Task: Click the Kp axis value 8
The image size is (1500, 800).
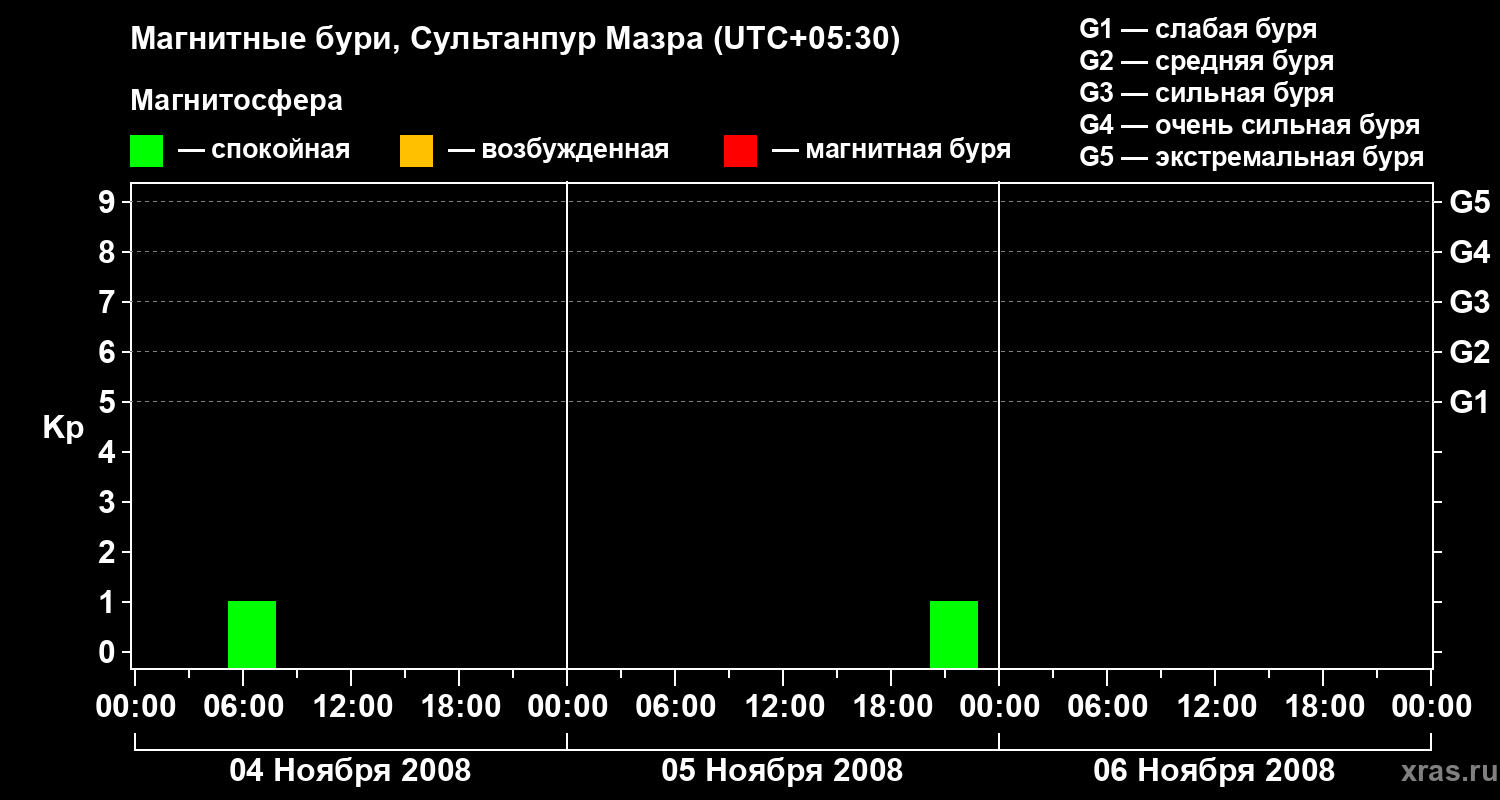Action: click(x=109, y=252)
